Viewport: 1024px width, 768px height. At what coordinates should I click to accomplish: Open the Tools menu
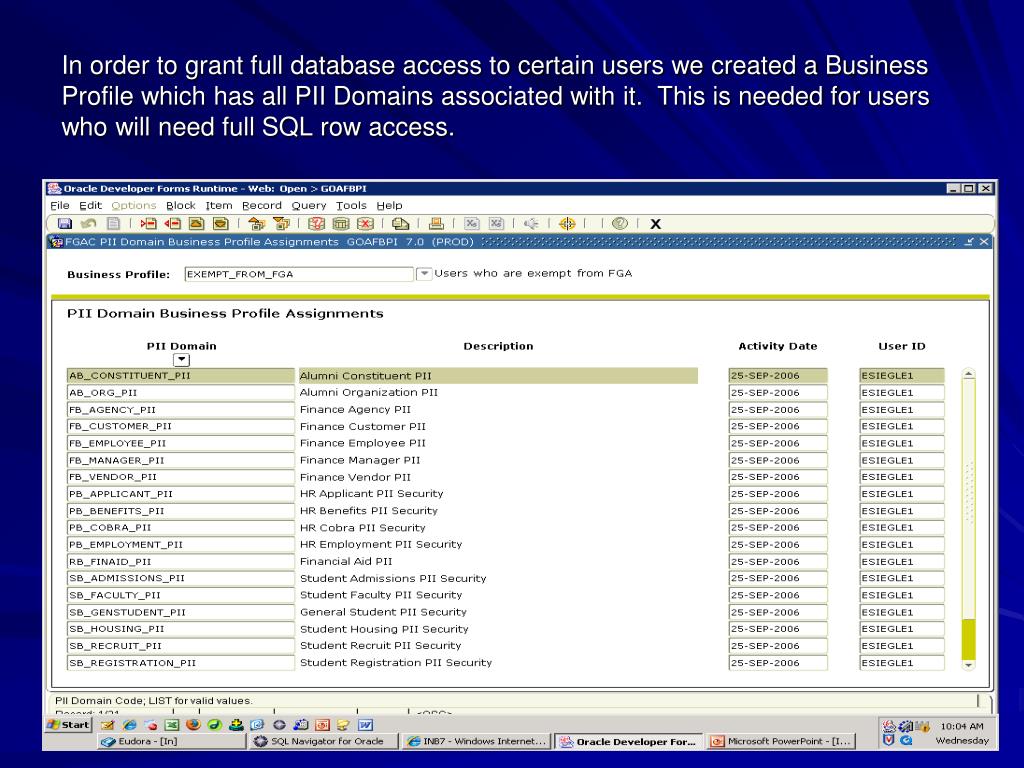click(351, 205)
